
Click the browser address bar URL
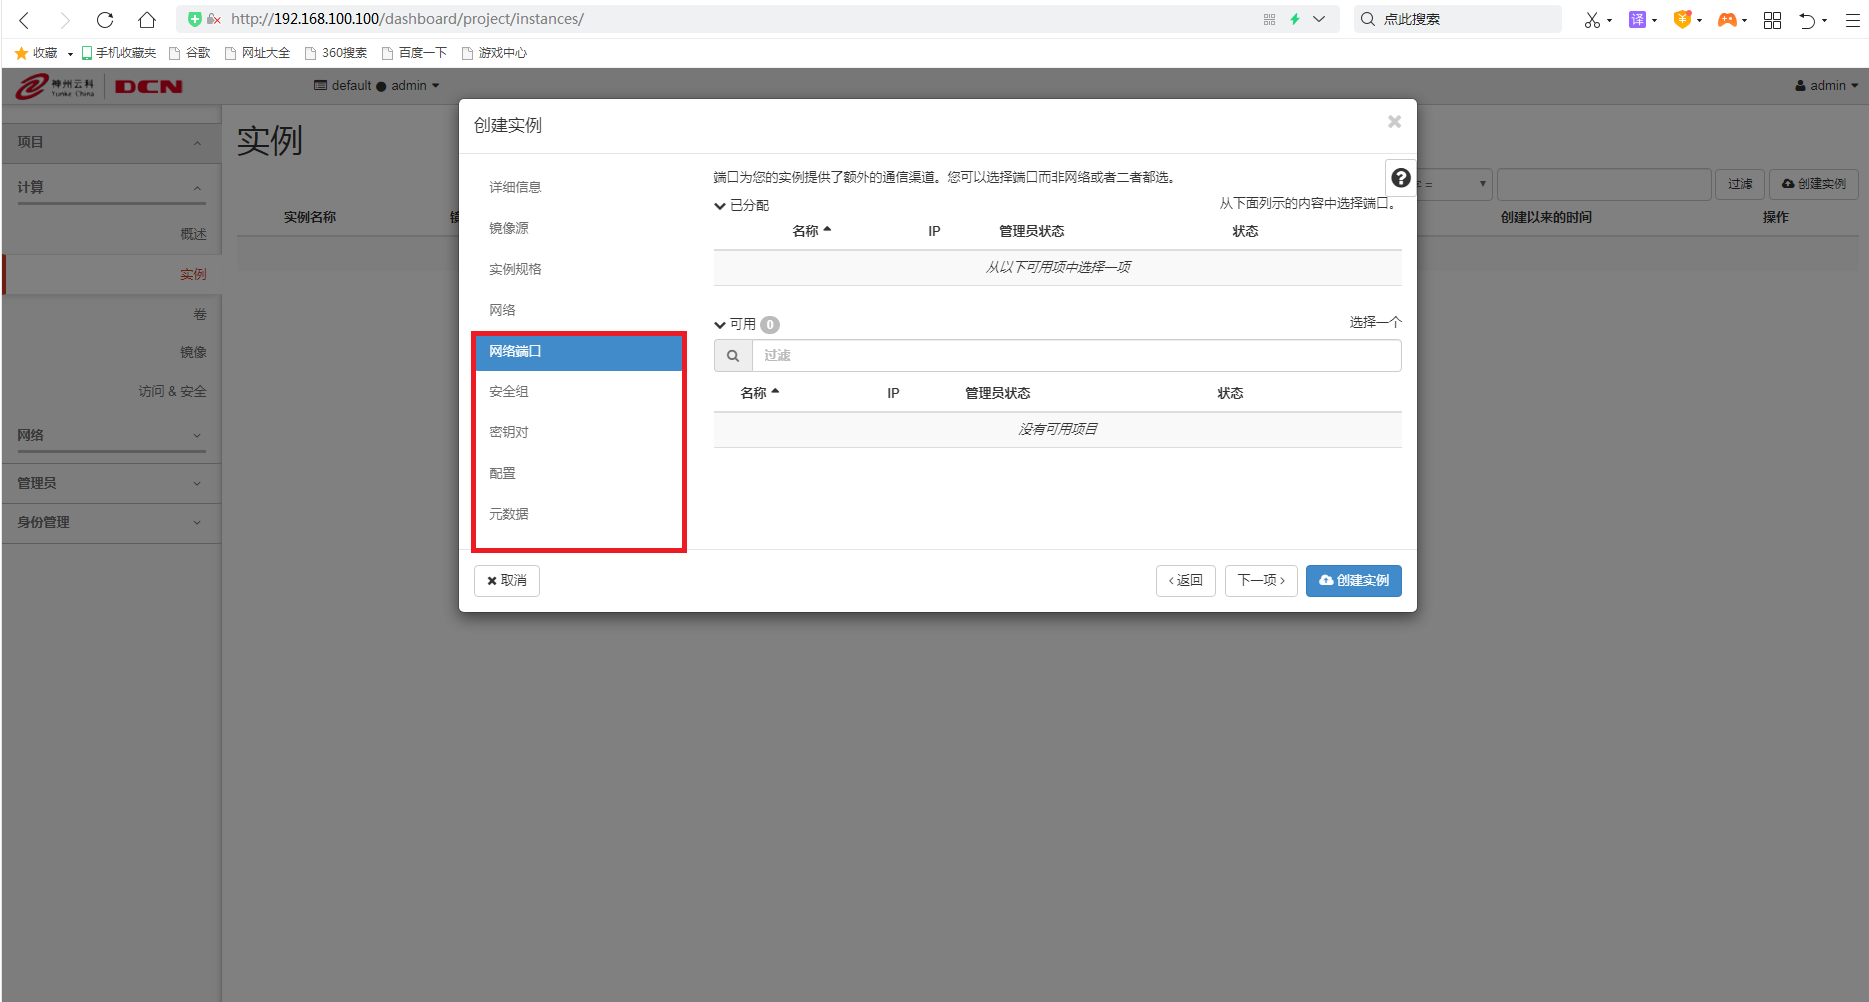point(407,19)
